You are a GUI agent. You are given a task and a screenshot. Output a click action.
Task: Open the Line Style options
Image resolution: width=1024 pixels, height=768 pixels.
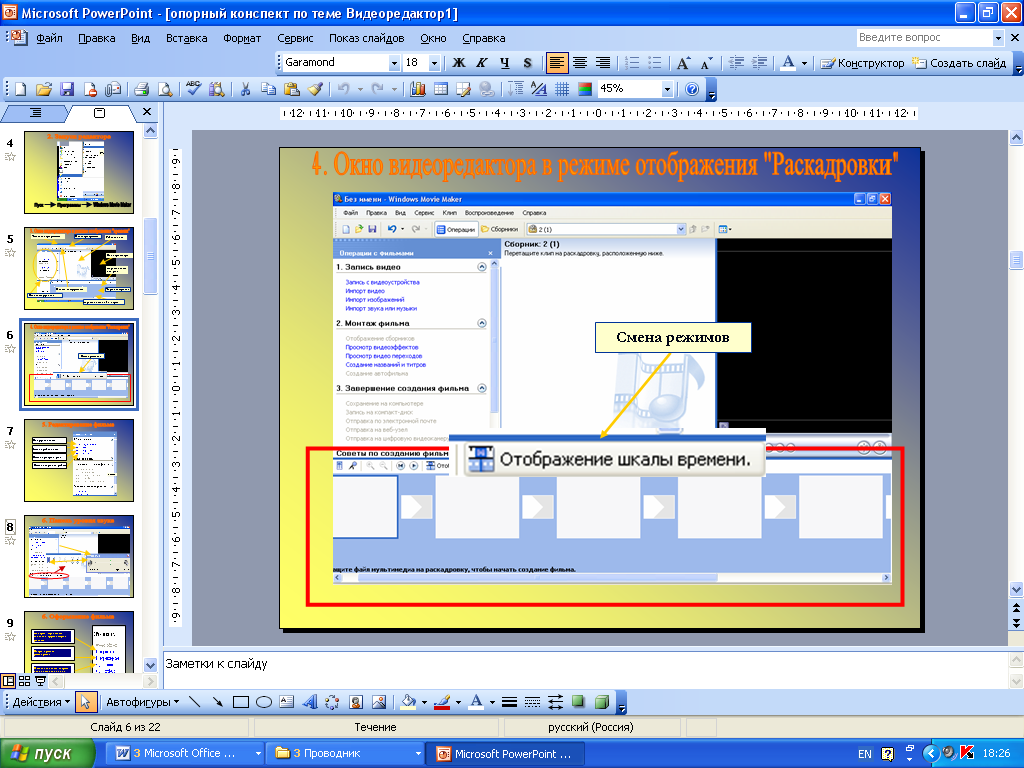510,702
